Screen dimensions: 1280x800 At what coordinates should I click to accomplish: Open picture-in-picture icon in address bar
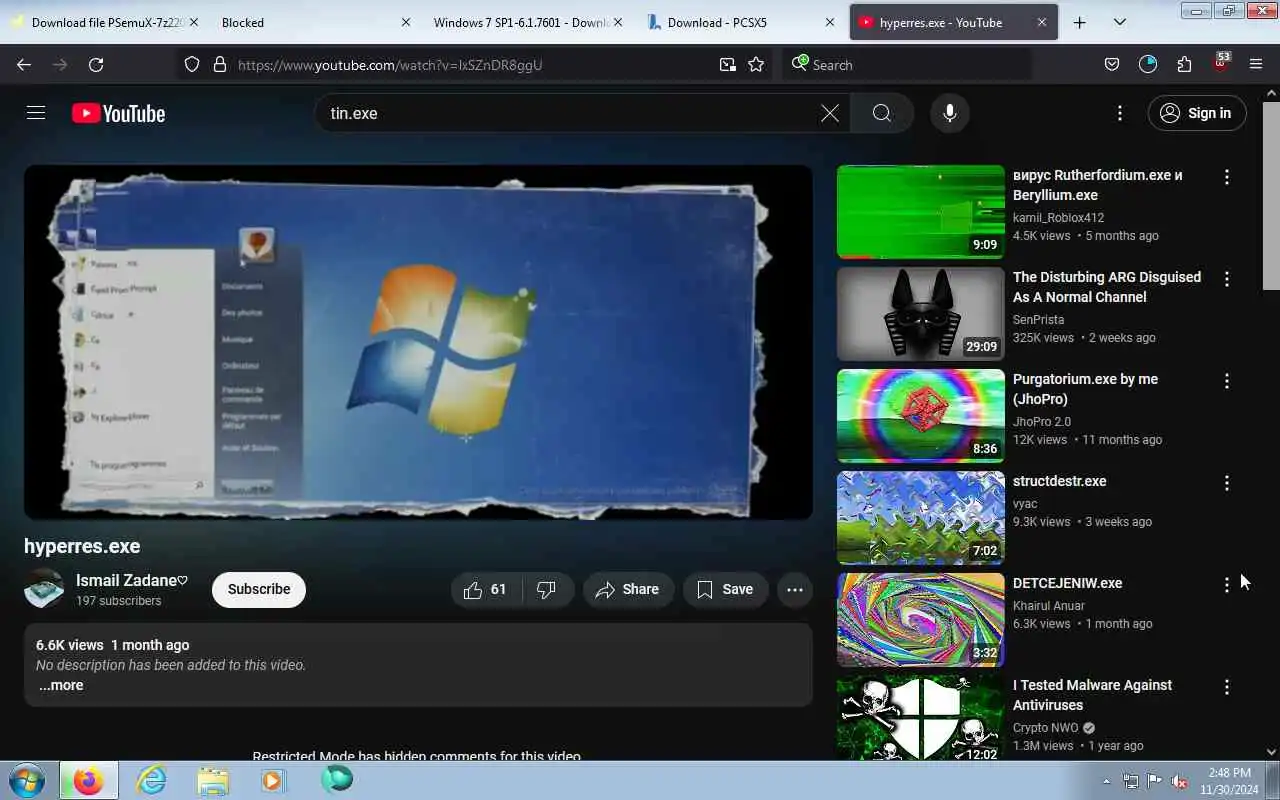click(x=727, y=64)
